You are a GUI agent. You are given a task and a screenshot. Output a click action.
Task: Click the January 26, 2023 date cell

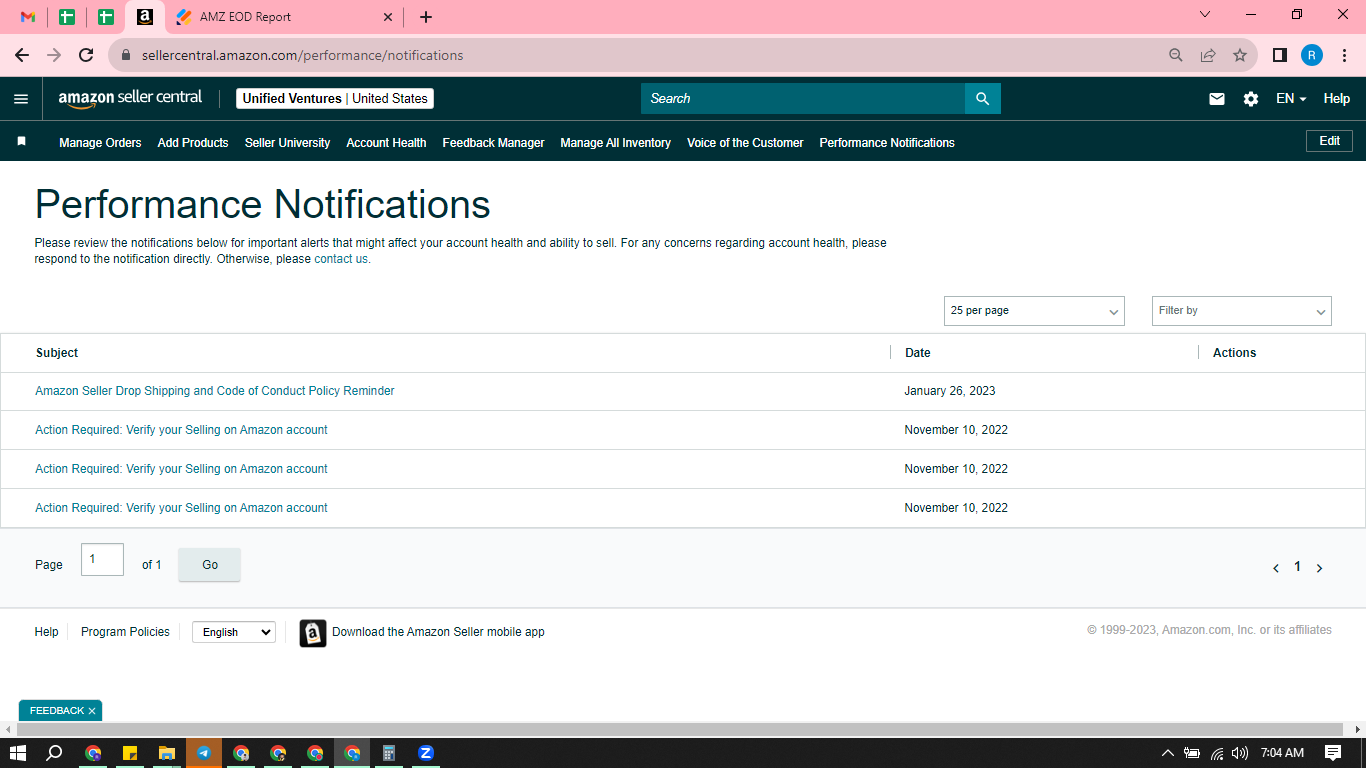pyautogui.click(x=950, y=391)
